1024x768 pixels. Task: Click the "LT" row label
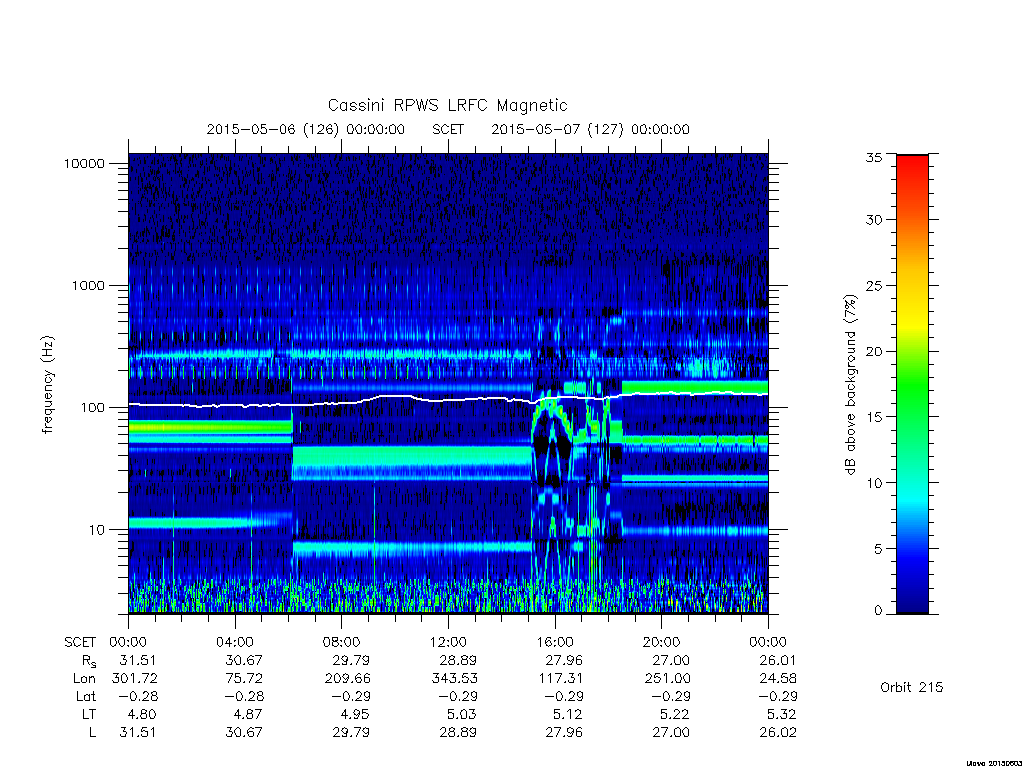pyautogui.click(x=89, y=714)
